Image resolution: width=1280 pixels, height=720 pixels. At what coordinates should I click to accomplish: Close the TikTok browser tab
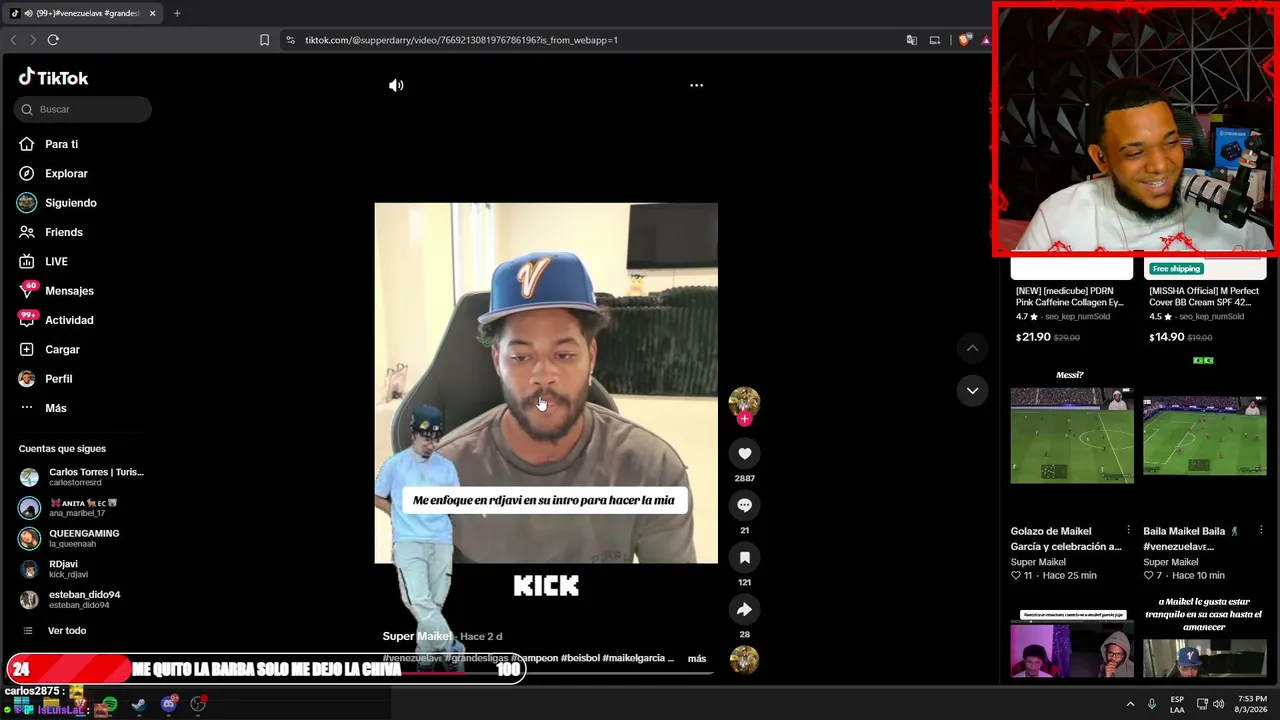152,13
